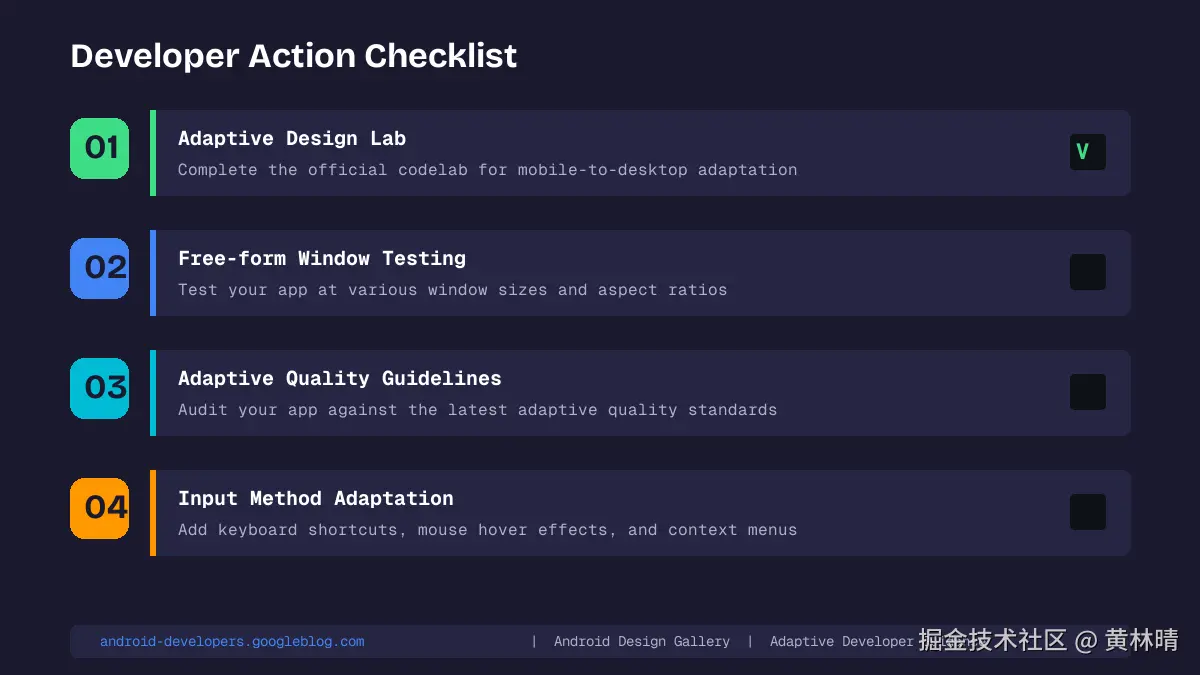This screenshot has width=1200, height=675.
Task: Click the keyboard shortcuts description line
Action: (x=487, y=530)
